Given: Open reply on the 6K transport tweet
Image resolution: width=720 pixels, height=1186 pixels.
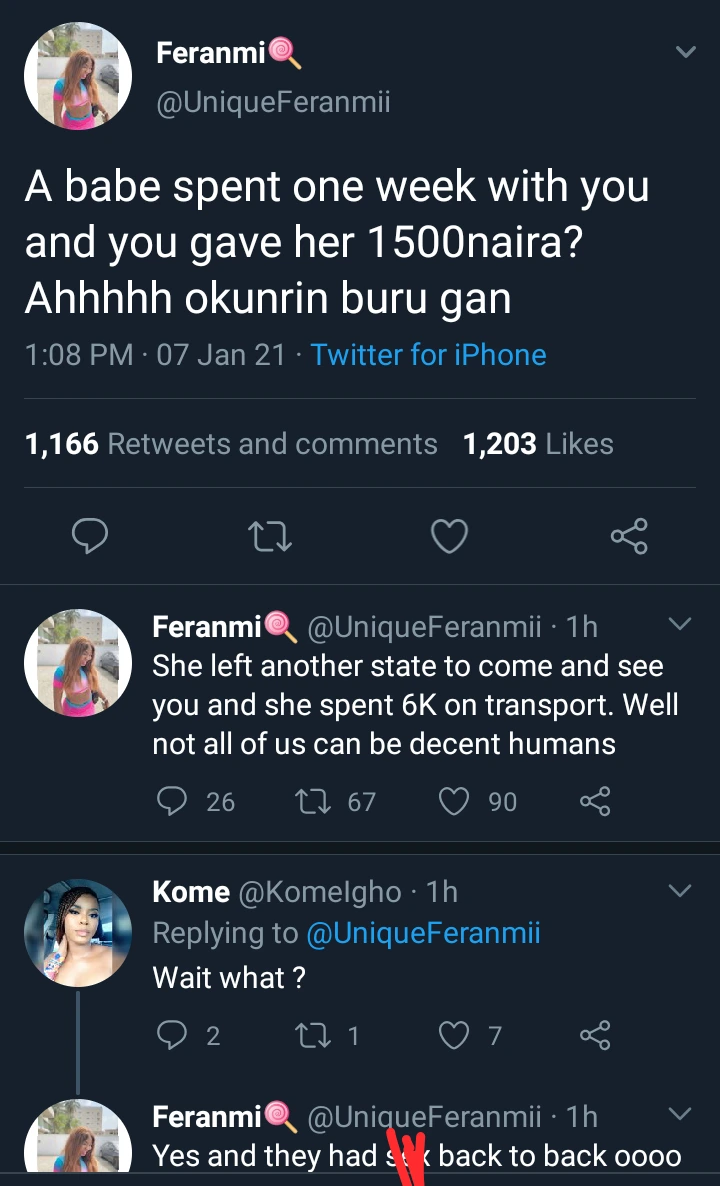Looking at the screenshot, I should click(174, 801).
